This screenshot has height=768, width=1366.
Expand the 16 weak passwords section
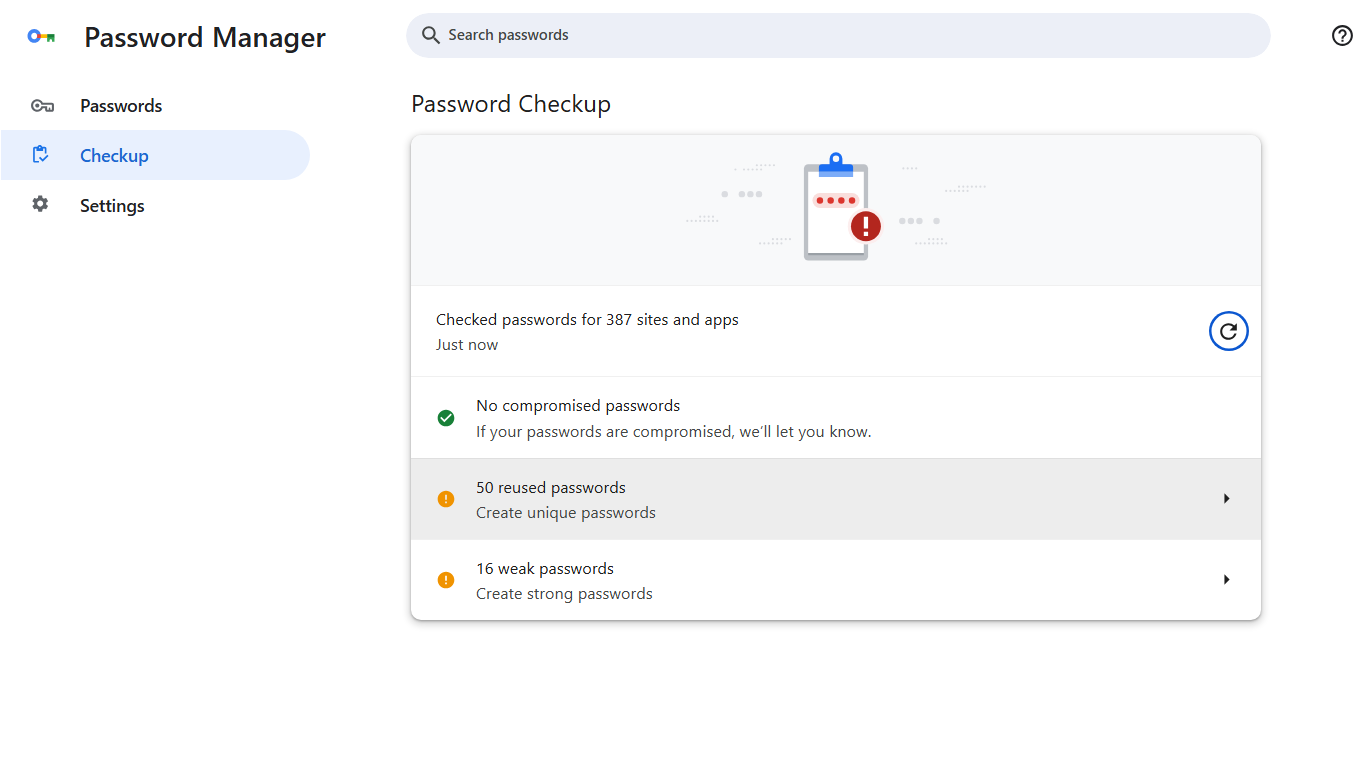(836, 579)
